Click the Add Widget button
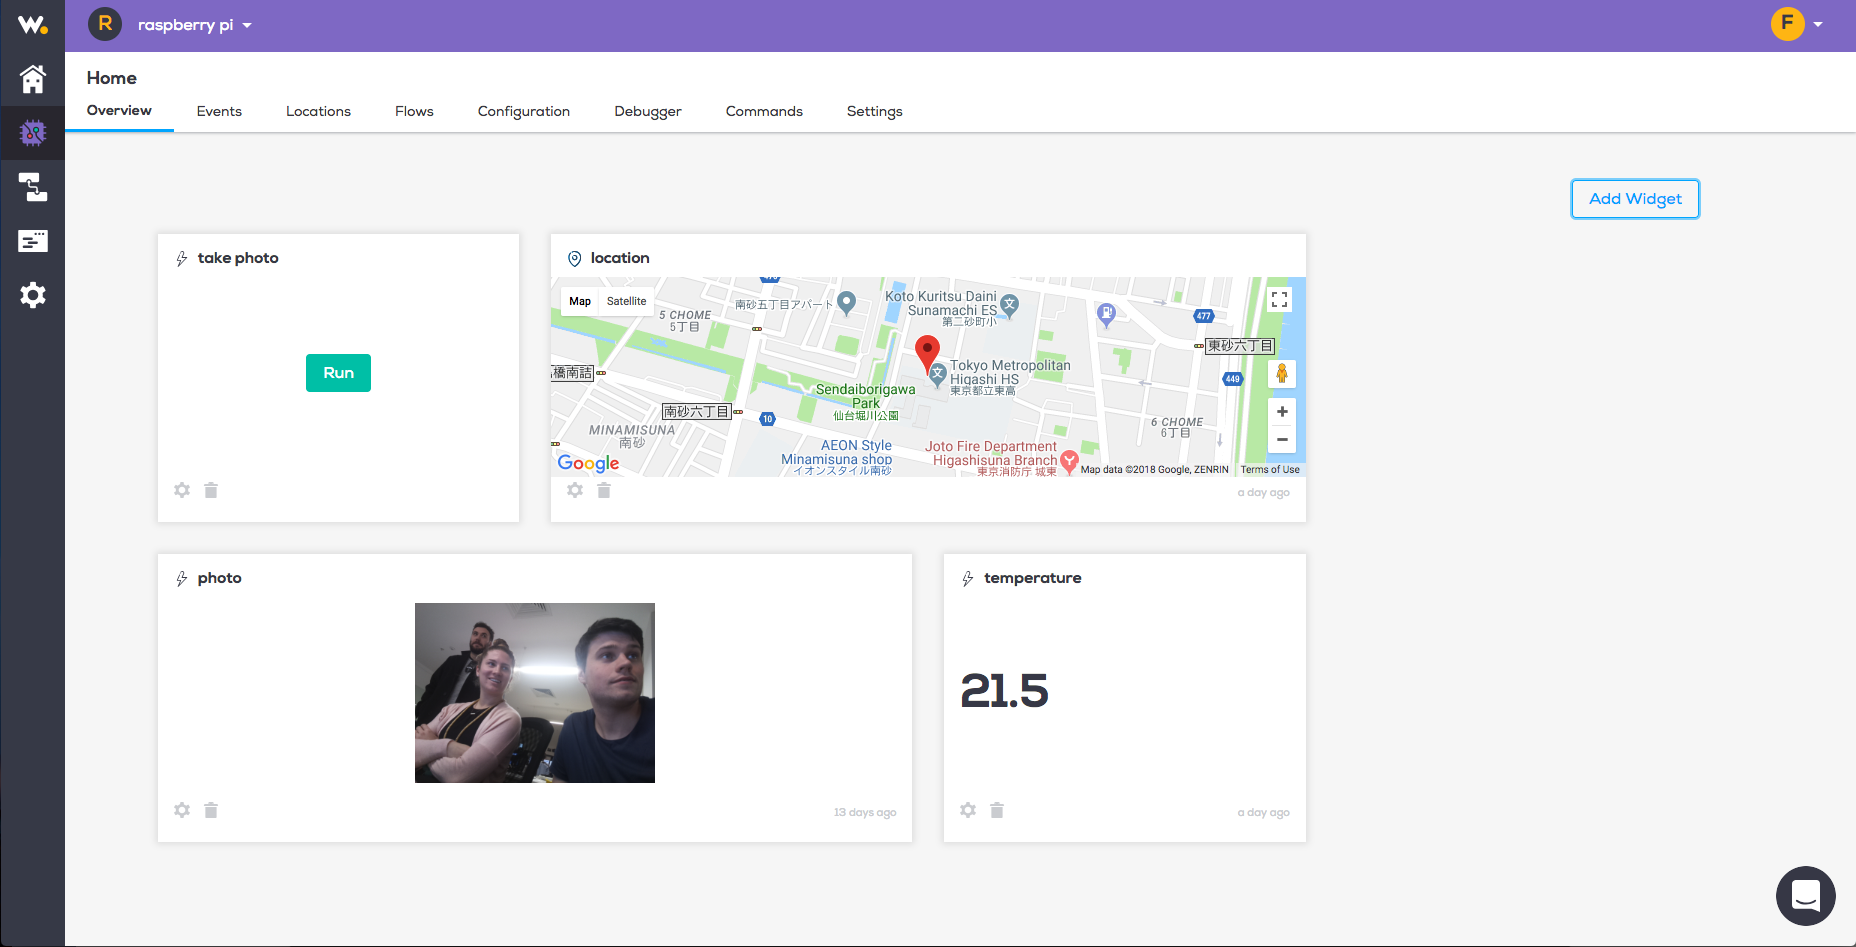Screen dimensions: 1856x947 1635,199
